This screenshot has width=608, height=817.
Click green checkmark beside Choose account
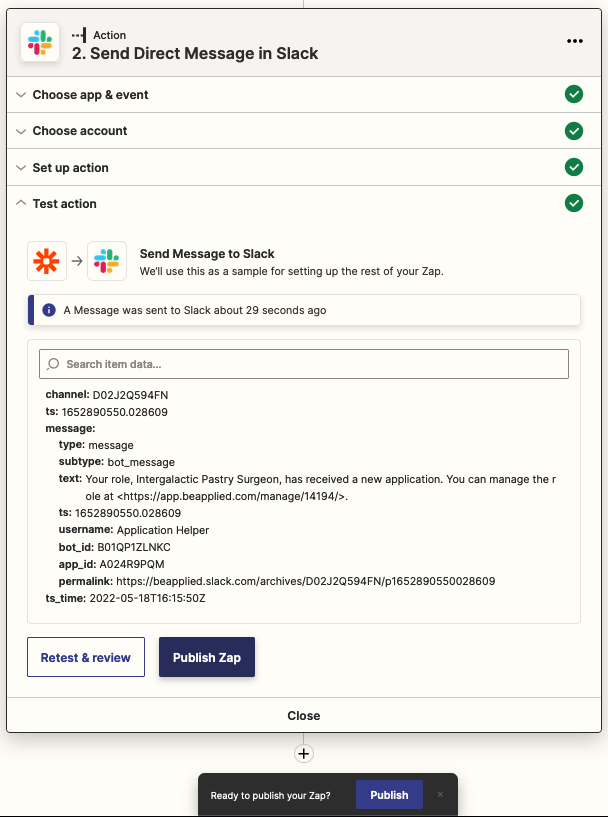click(574, 131)
